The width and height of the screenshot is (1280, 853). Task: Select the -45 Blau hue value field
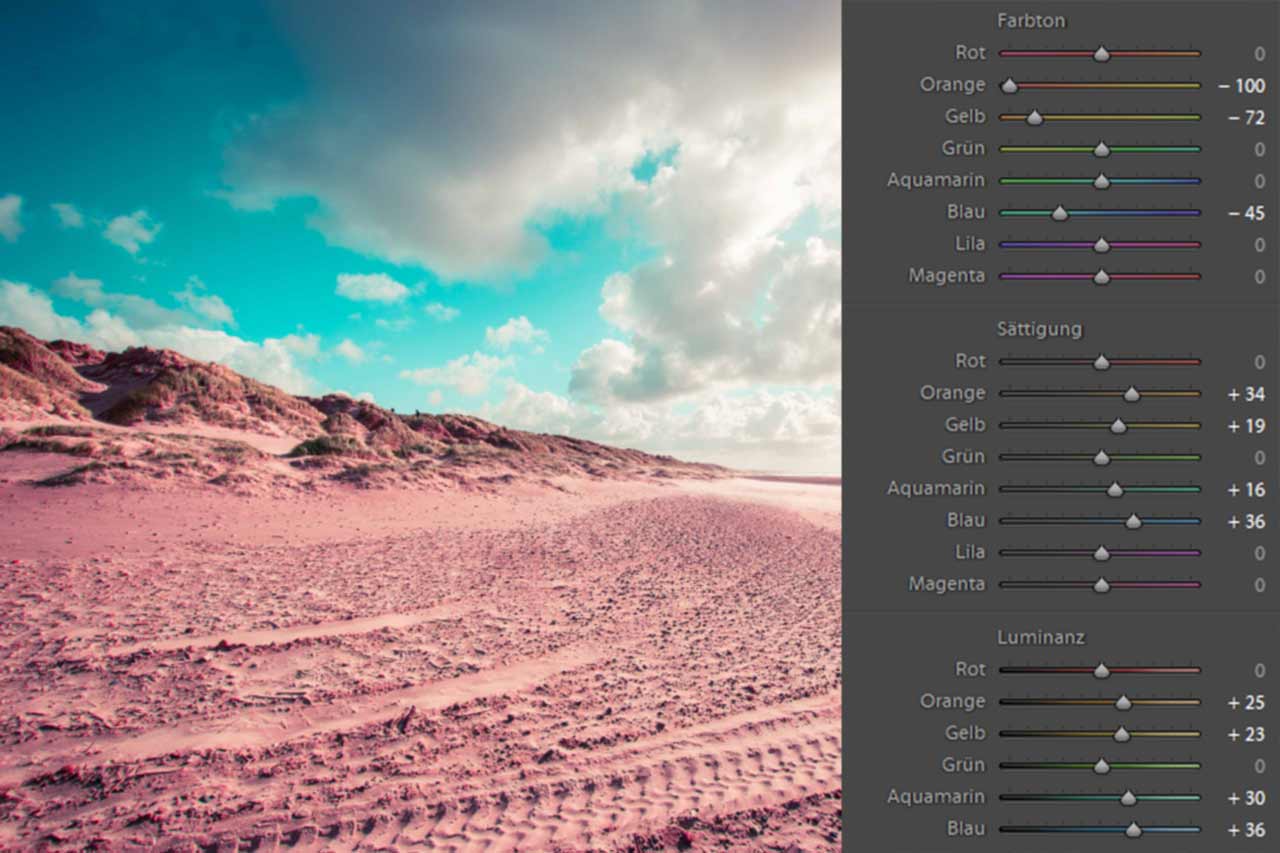tap(1246, 214)
